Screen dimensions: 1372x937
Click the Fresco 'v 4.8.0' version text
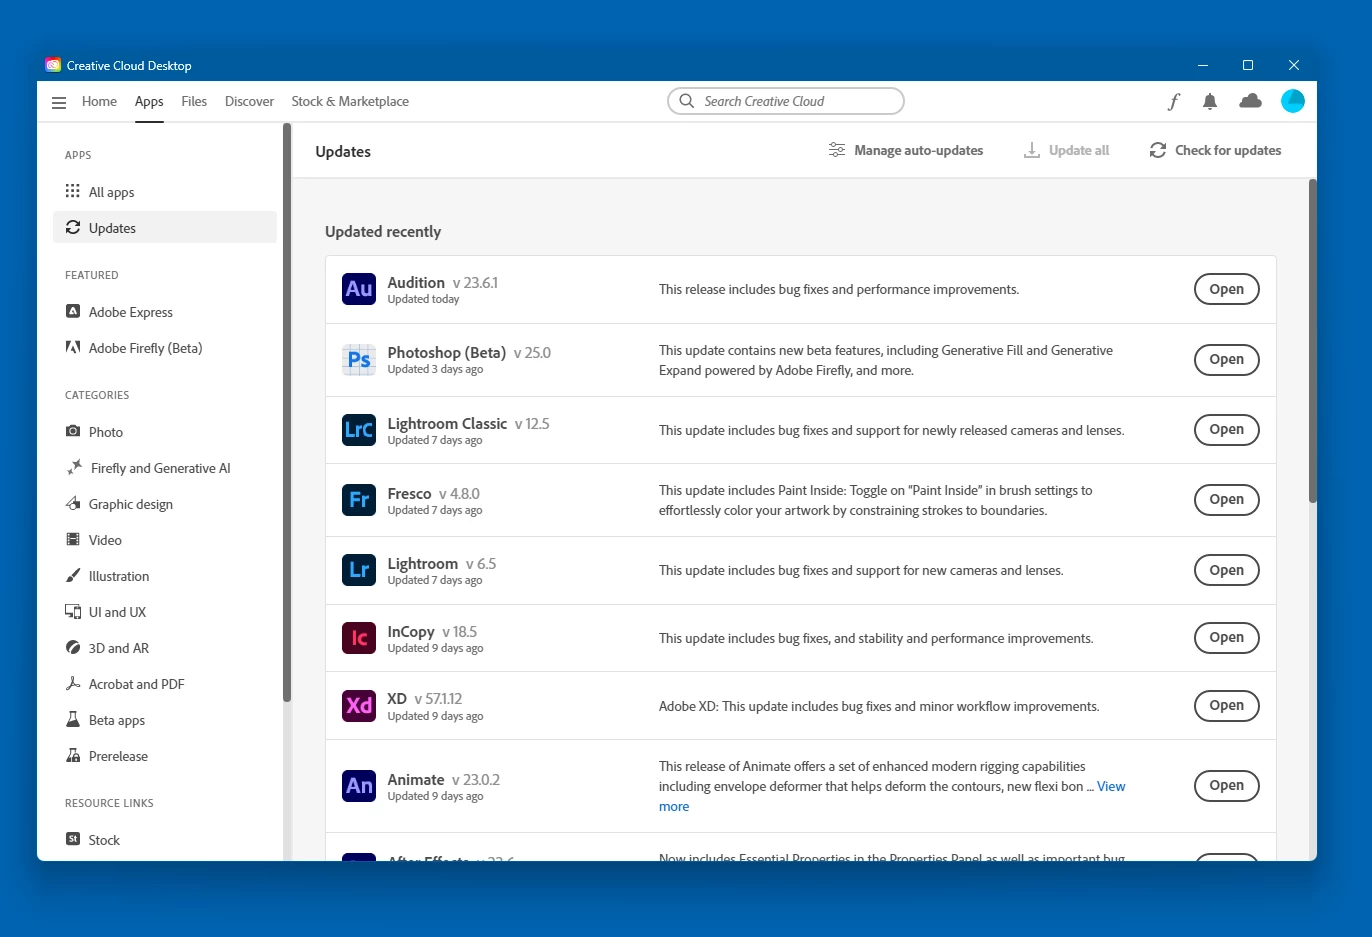click(x=459, y=494)
